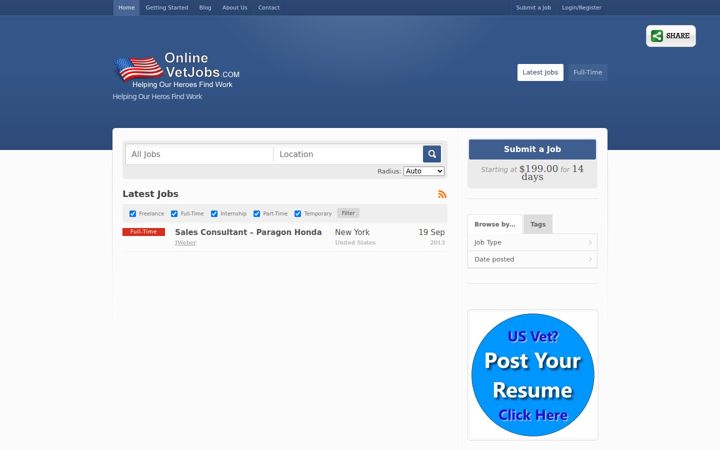Uncheck the Internship checkbox
Viewport: 720px width, 450px height.
[214, 214]
